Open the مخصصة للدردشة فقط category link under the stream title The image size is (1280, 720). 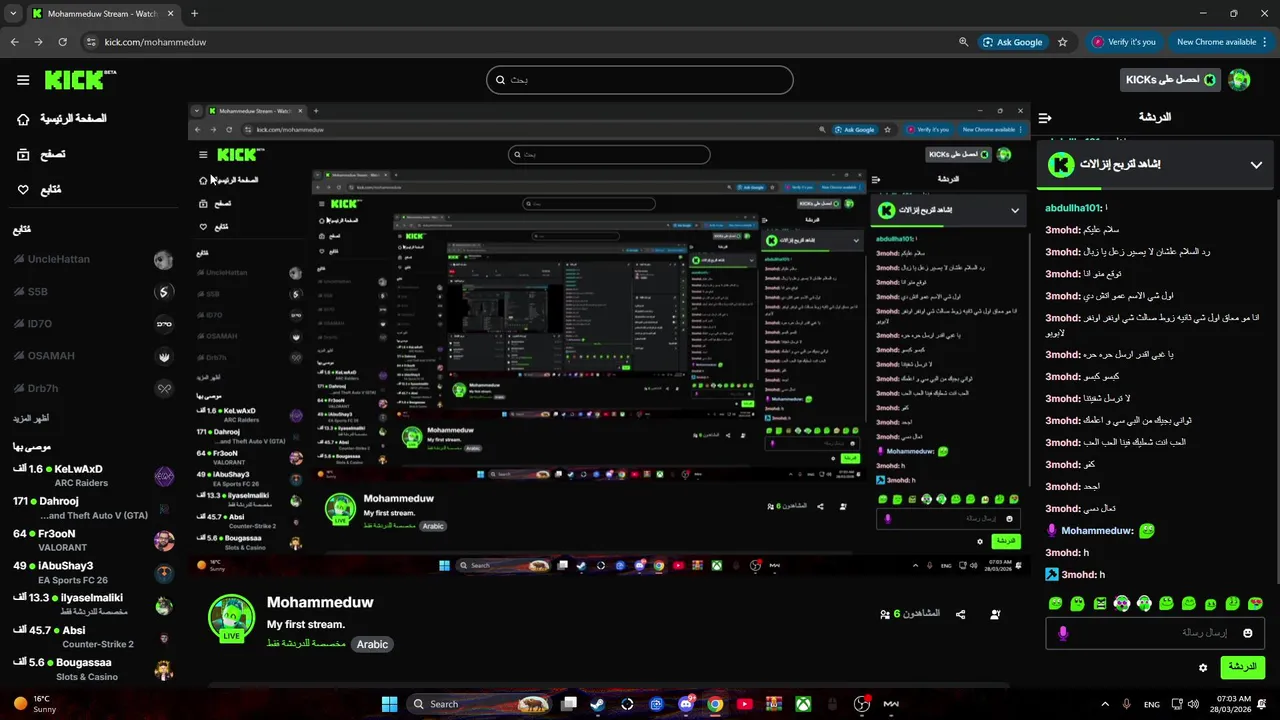(x=306, y=644)
